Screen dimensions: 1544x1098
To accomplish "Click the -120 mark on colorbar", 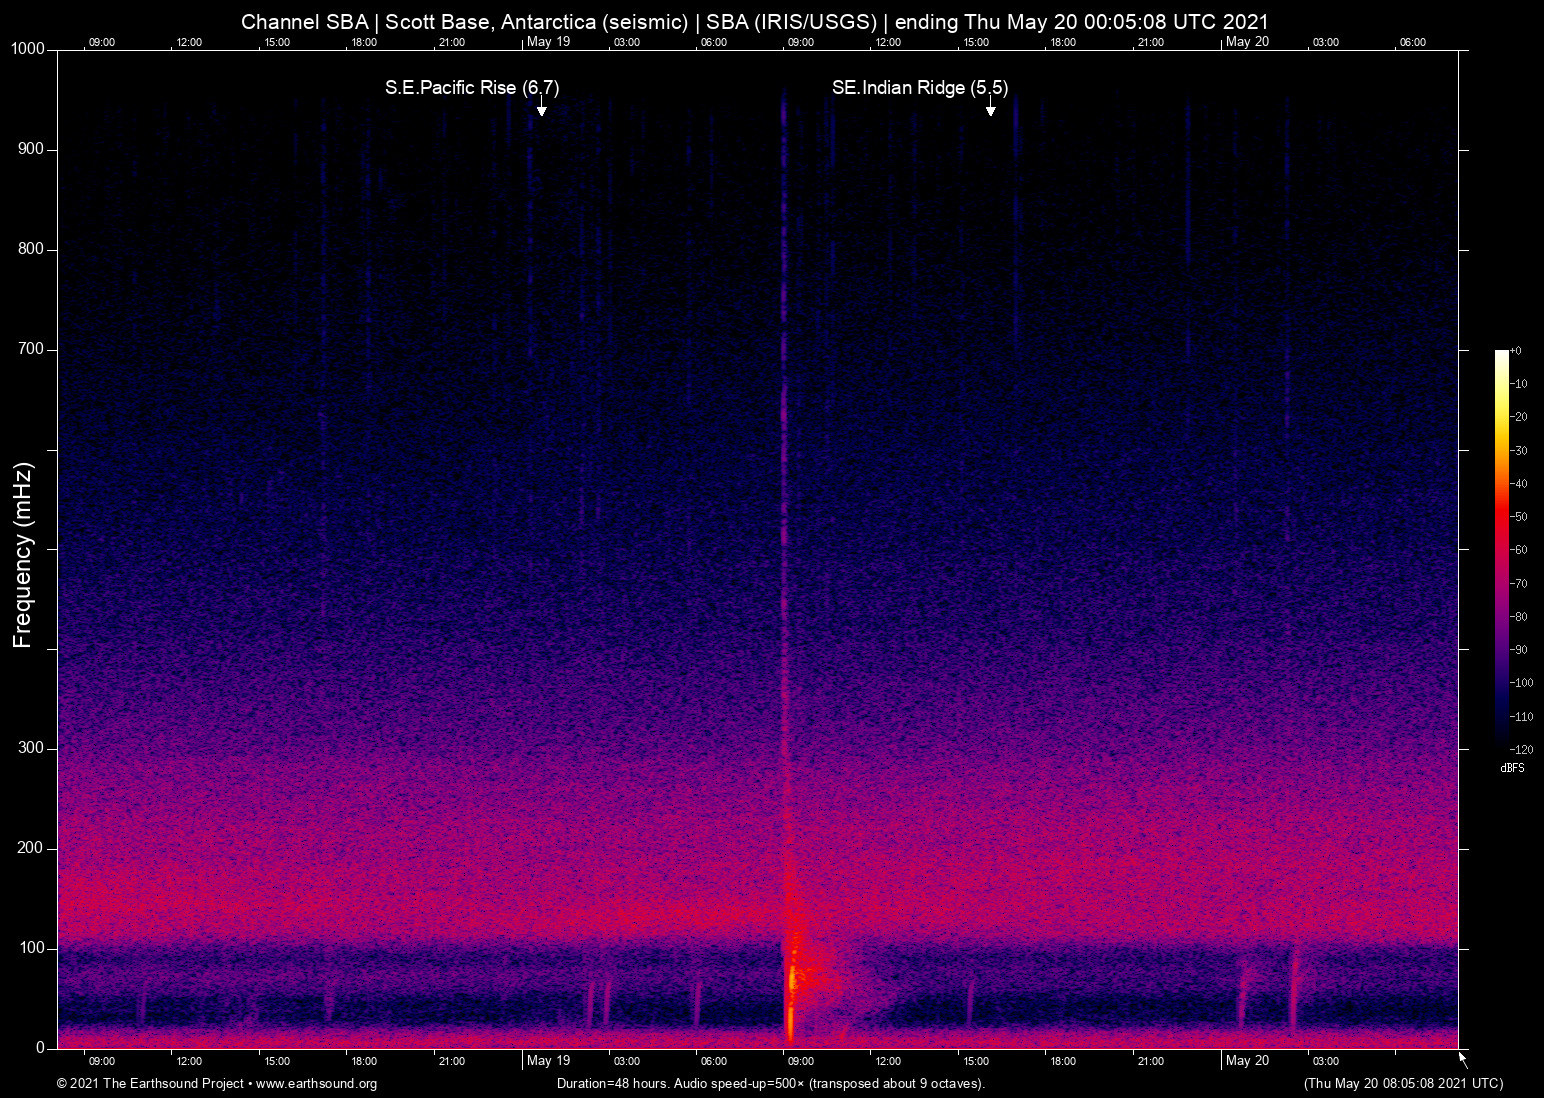I will click(1523, 749).
